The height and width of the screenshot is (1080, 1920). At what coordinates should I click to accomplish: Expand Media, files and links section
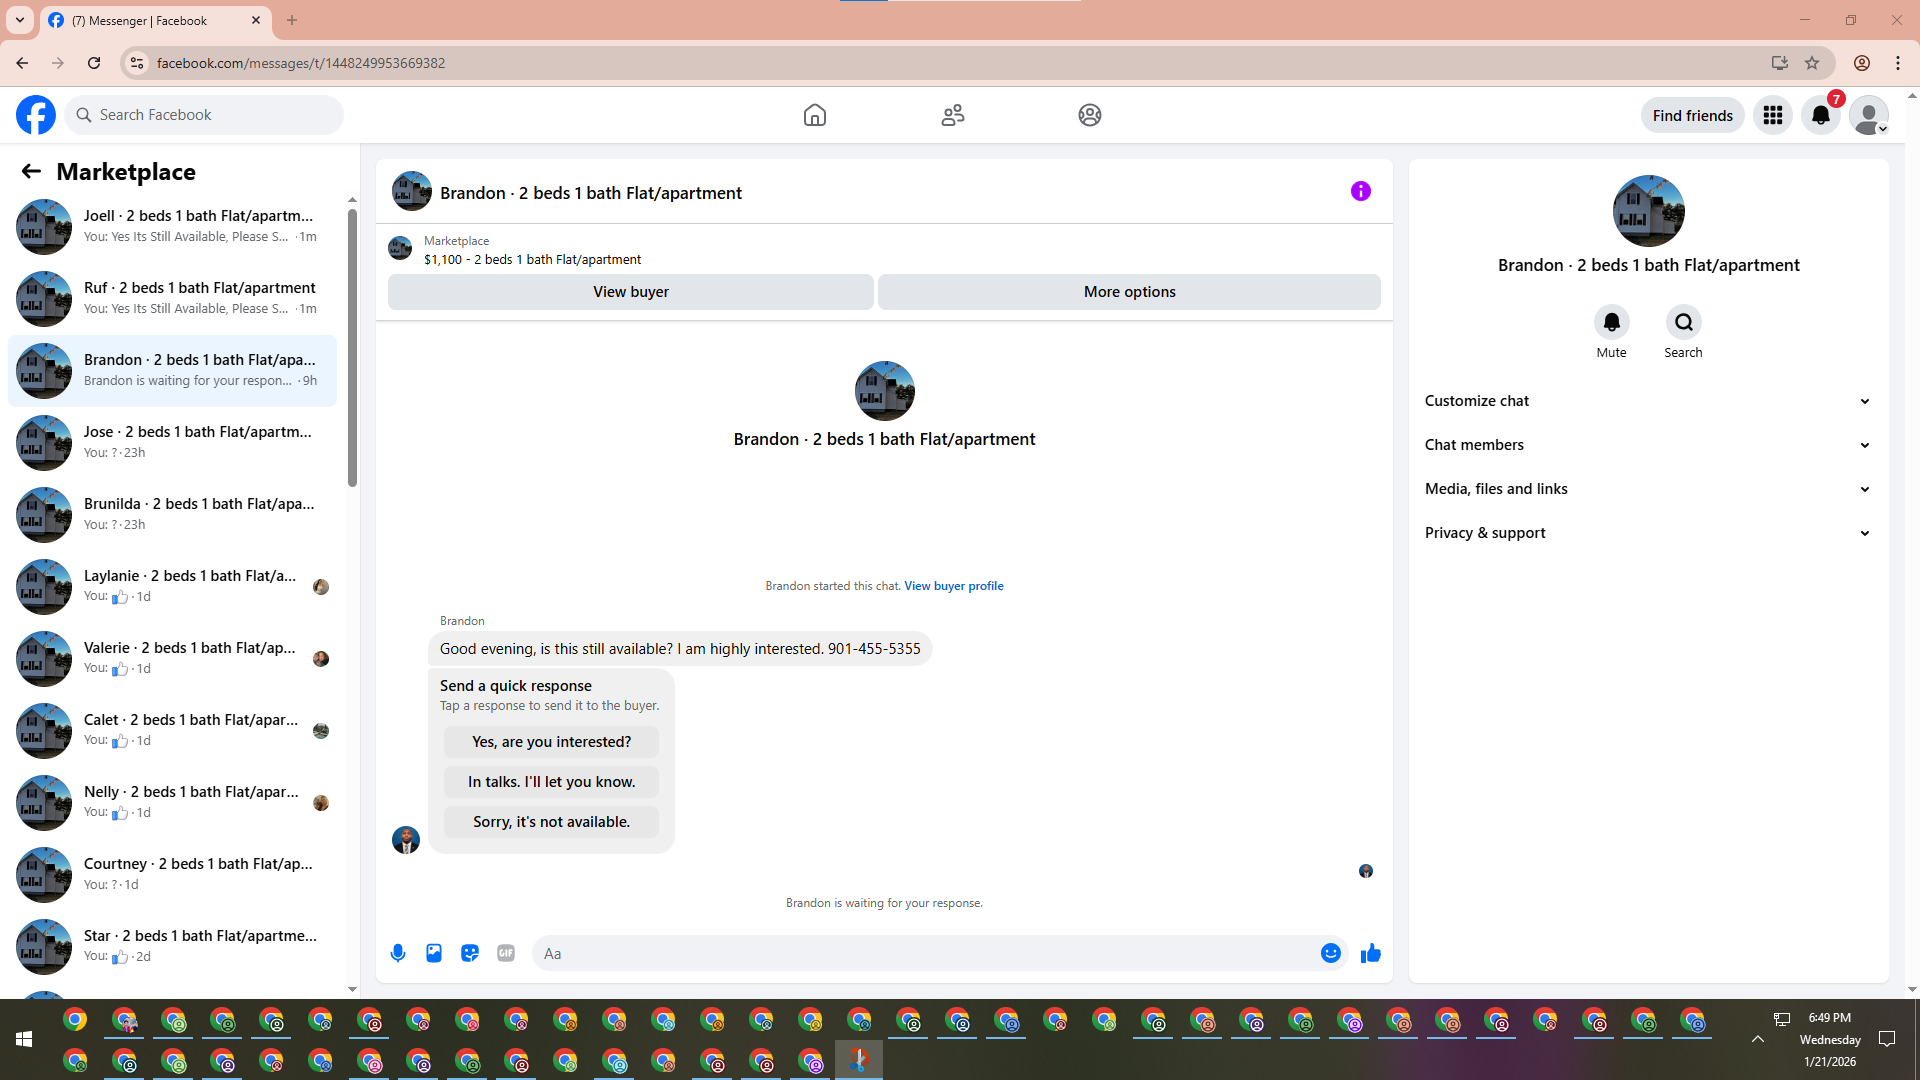[x=1648, y=489]
